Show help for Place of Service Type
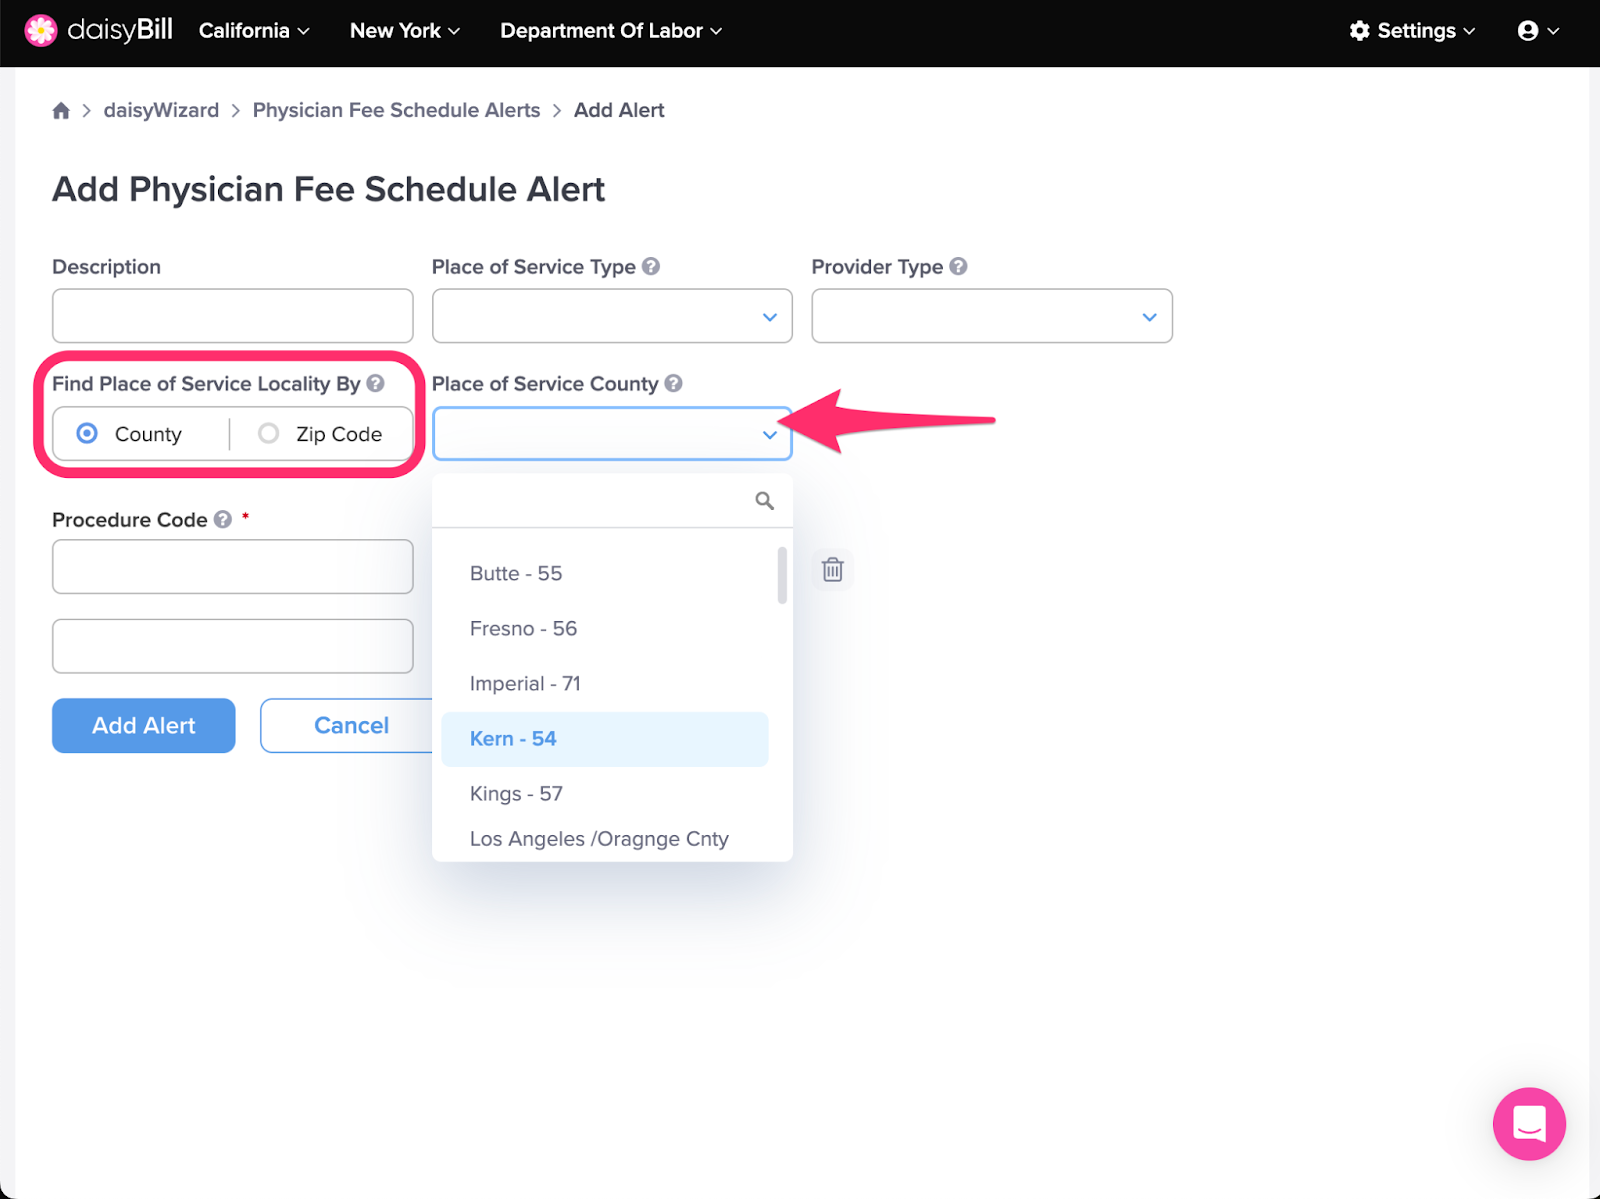The height and width of the screenshot is (1199, 1600). (x=651, y=267)
